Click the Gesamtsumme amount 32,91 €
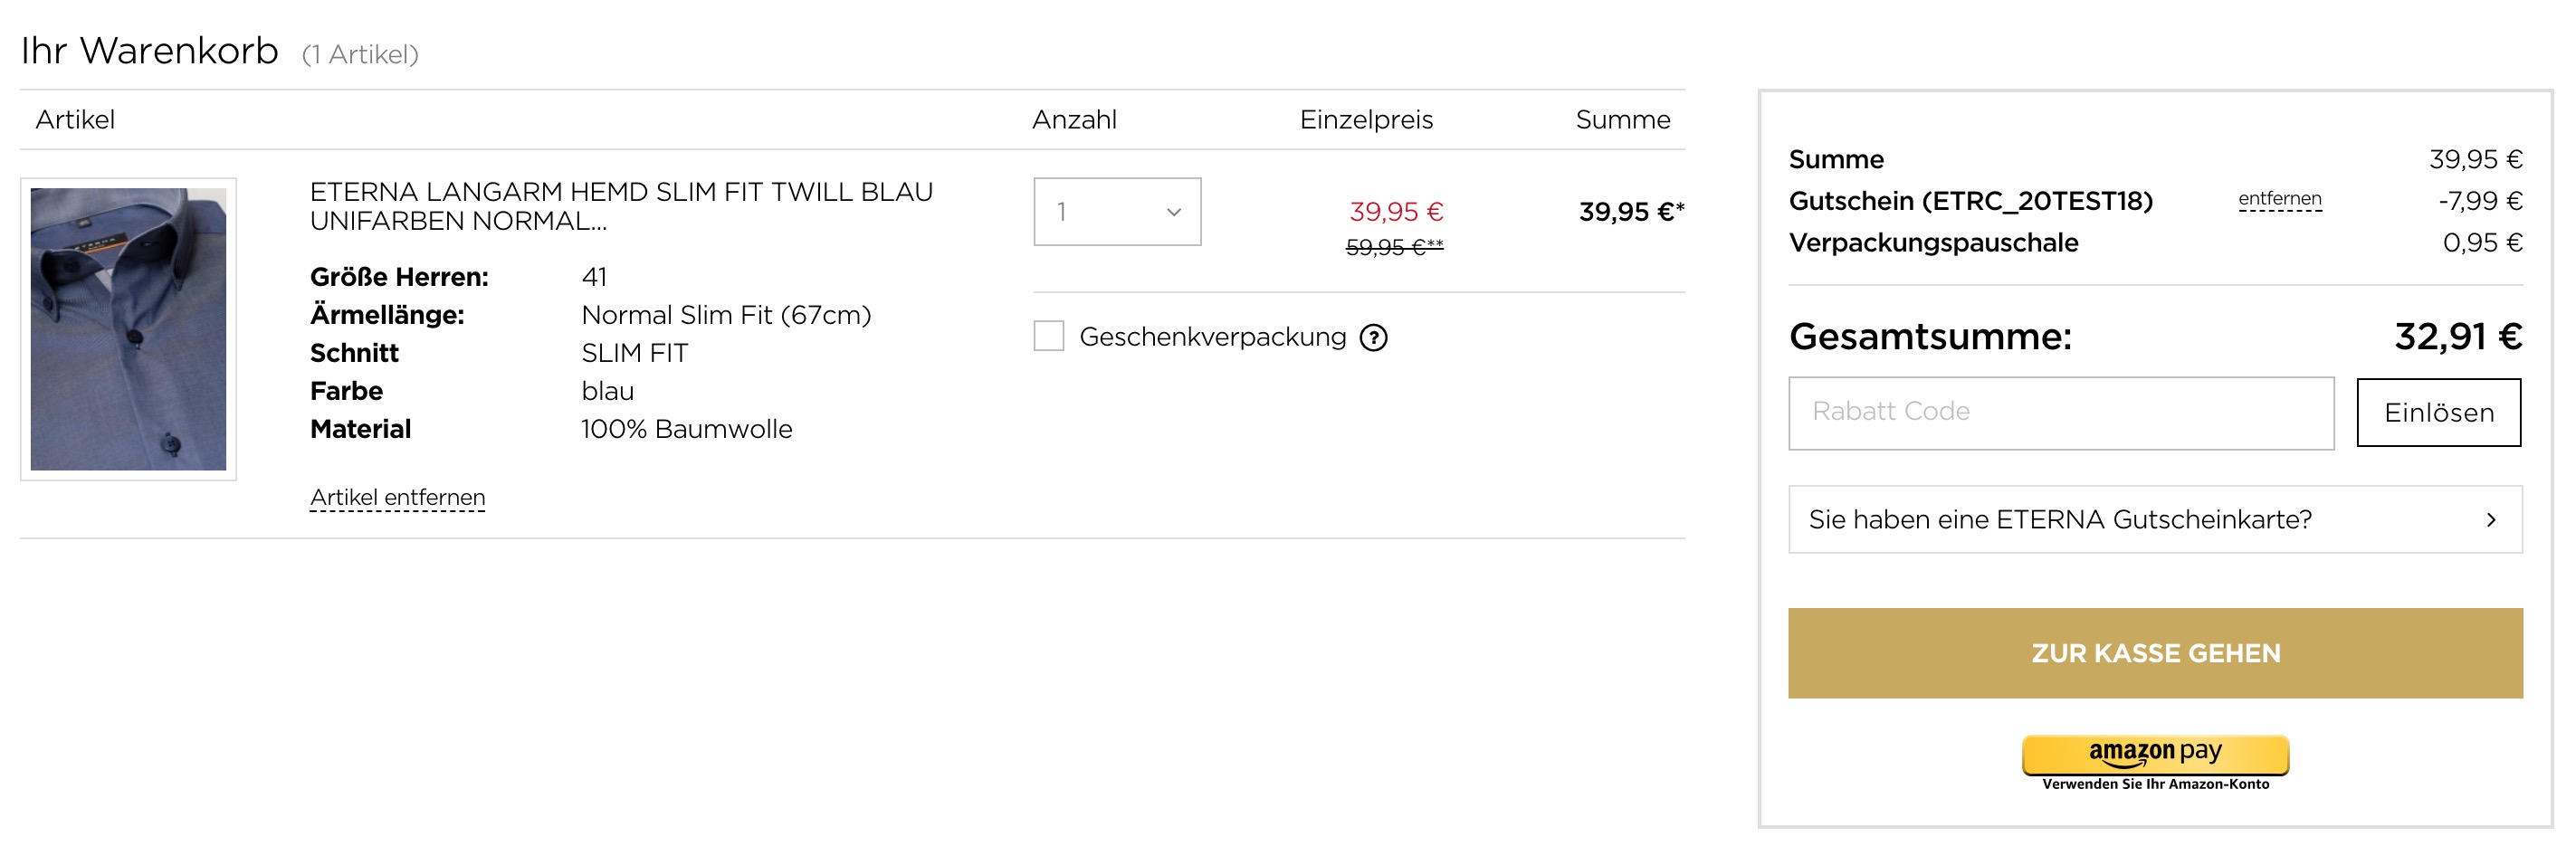Image resolution: width=2576 pixels, height=865 pixels. coord(2457,337)
